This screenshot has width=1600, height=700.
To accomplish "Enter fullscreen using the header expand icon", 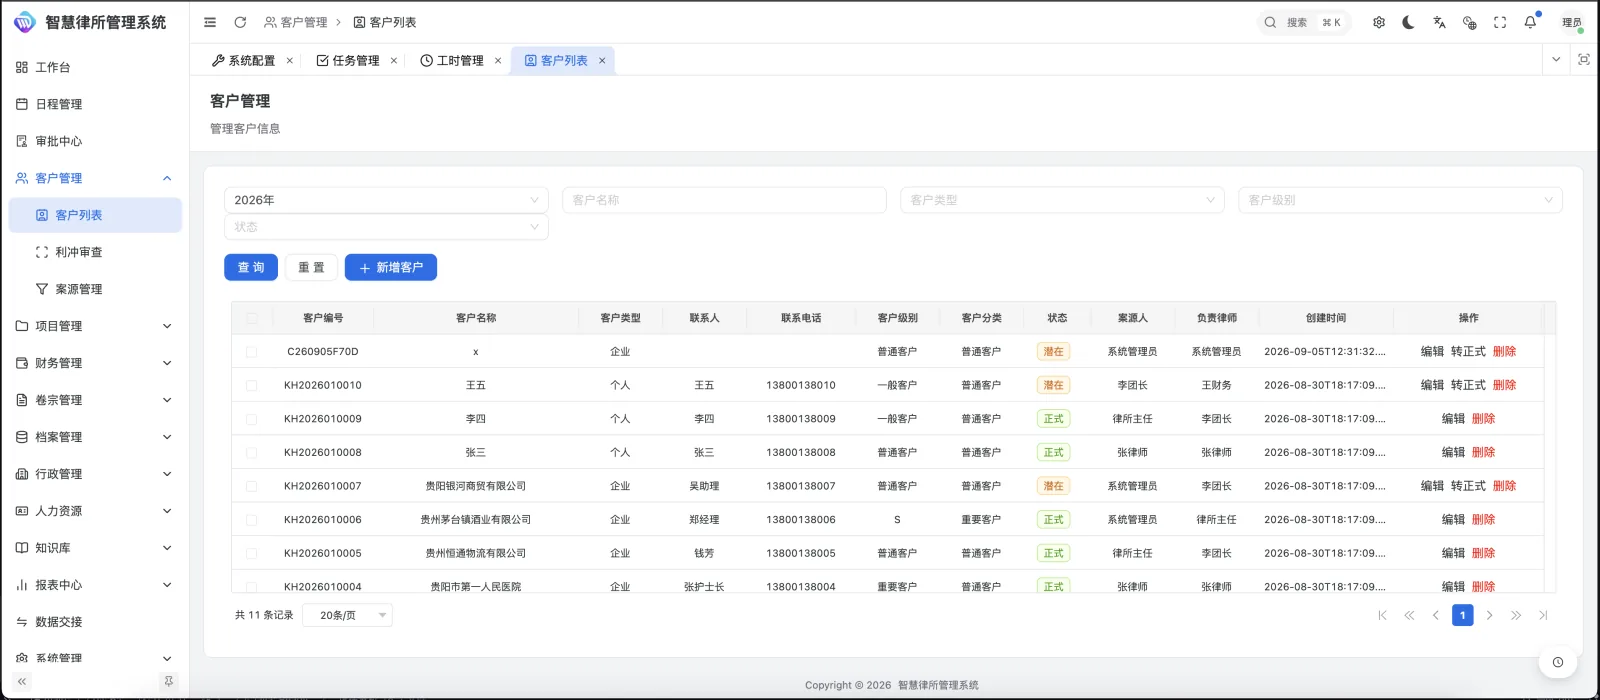I will pyautogui.click(x=1500, y=22).
